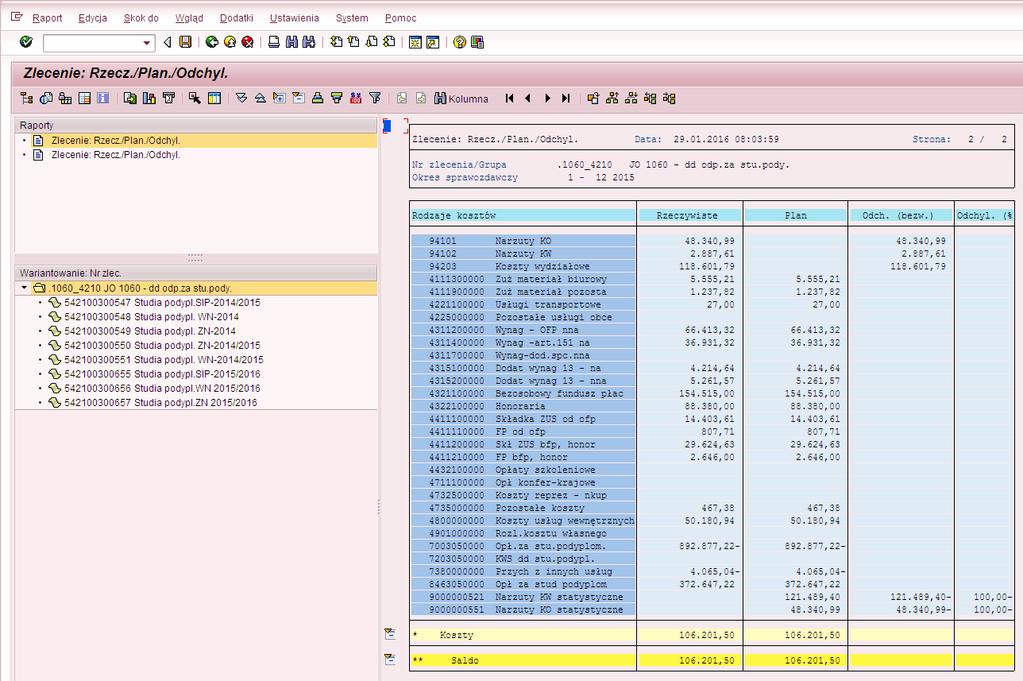Select order 542100300549 Studia podypl. ZN-2014
The image size is (1023, 681).
click(150, 331)
